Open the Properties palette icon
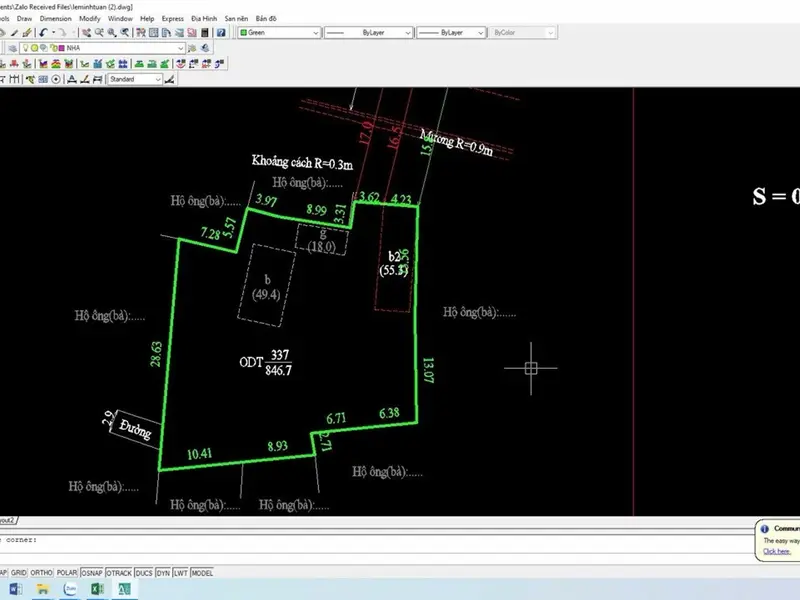The image size is (800, 600). (141, 32)
